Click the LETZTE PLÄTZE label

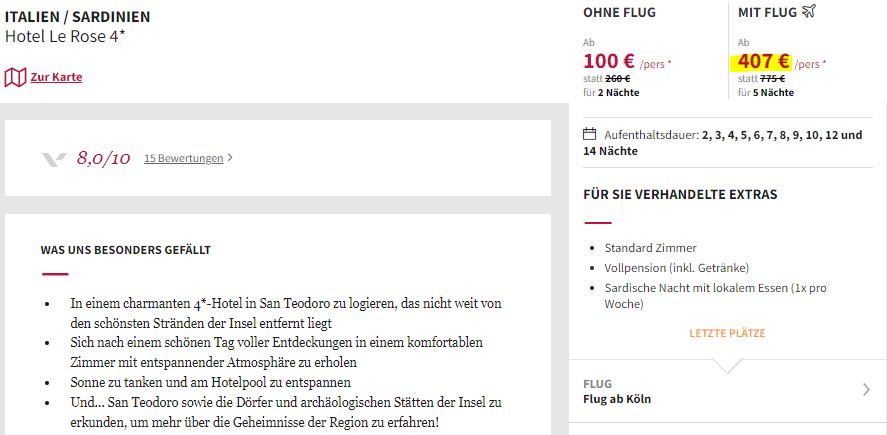(727, 333)
